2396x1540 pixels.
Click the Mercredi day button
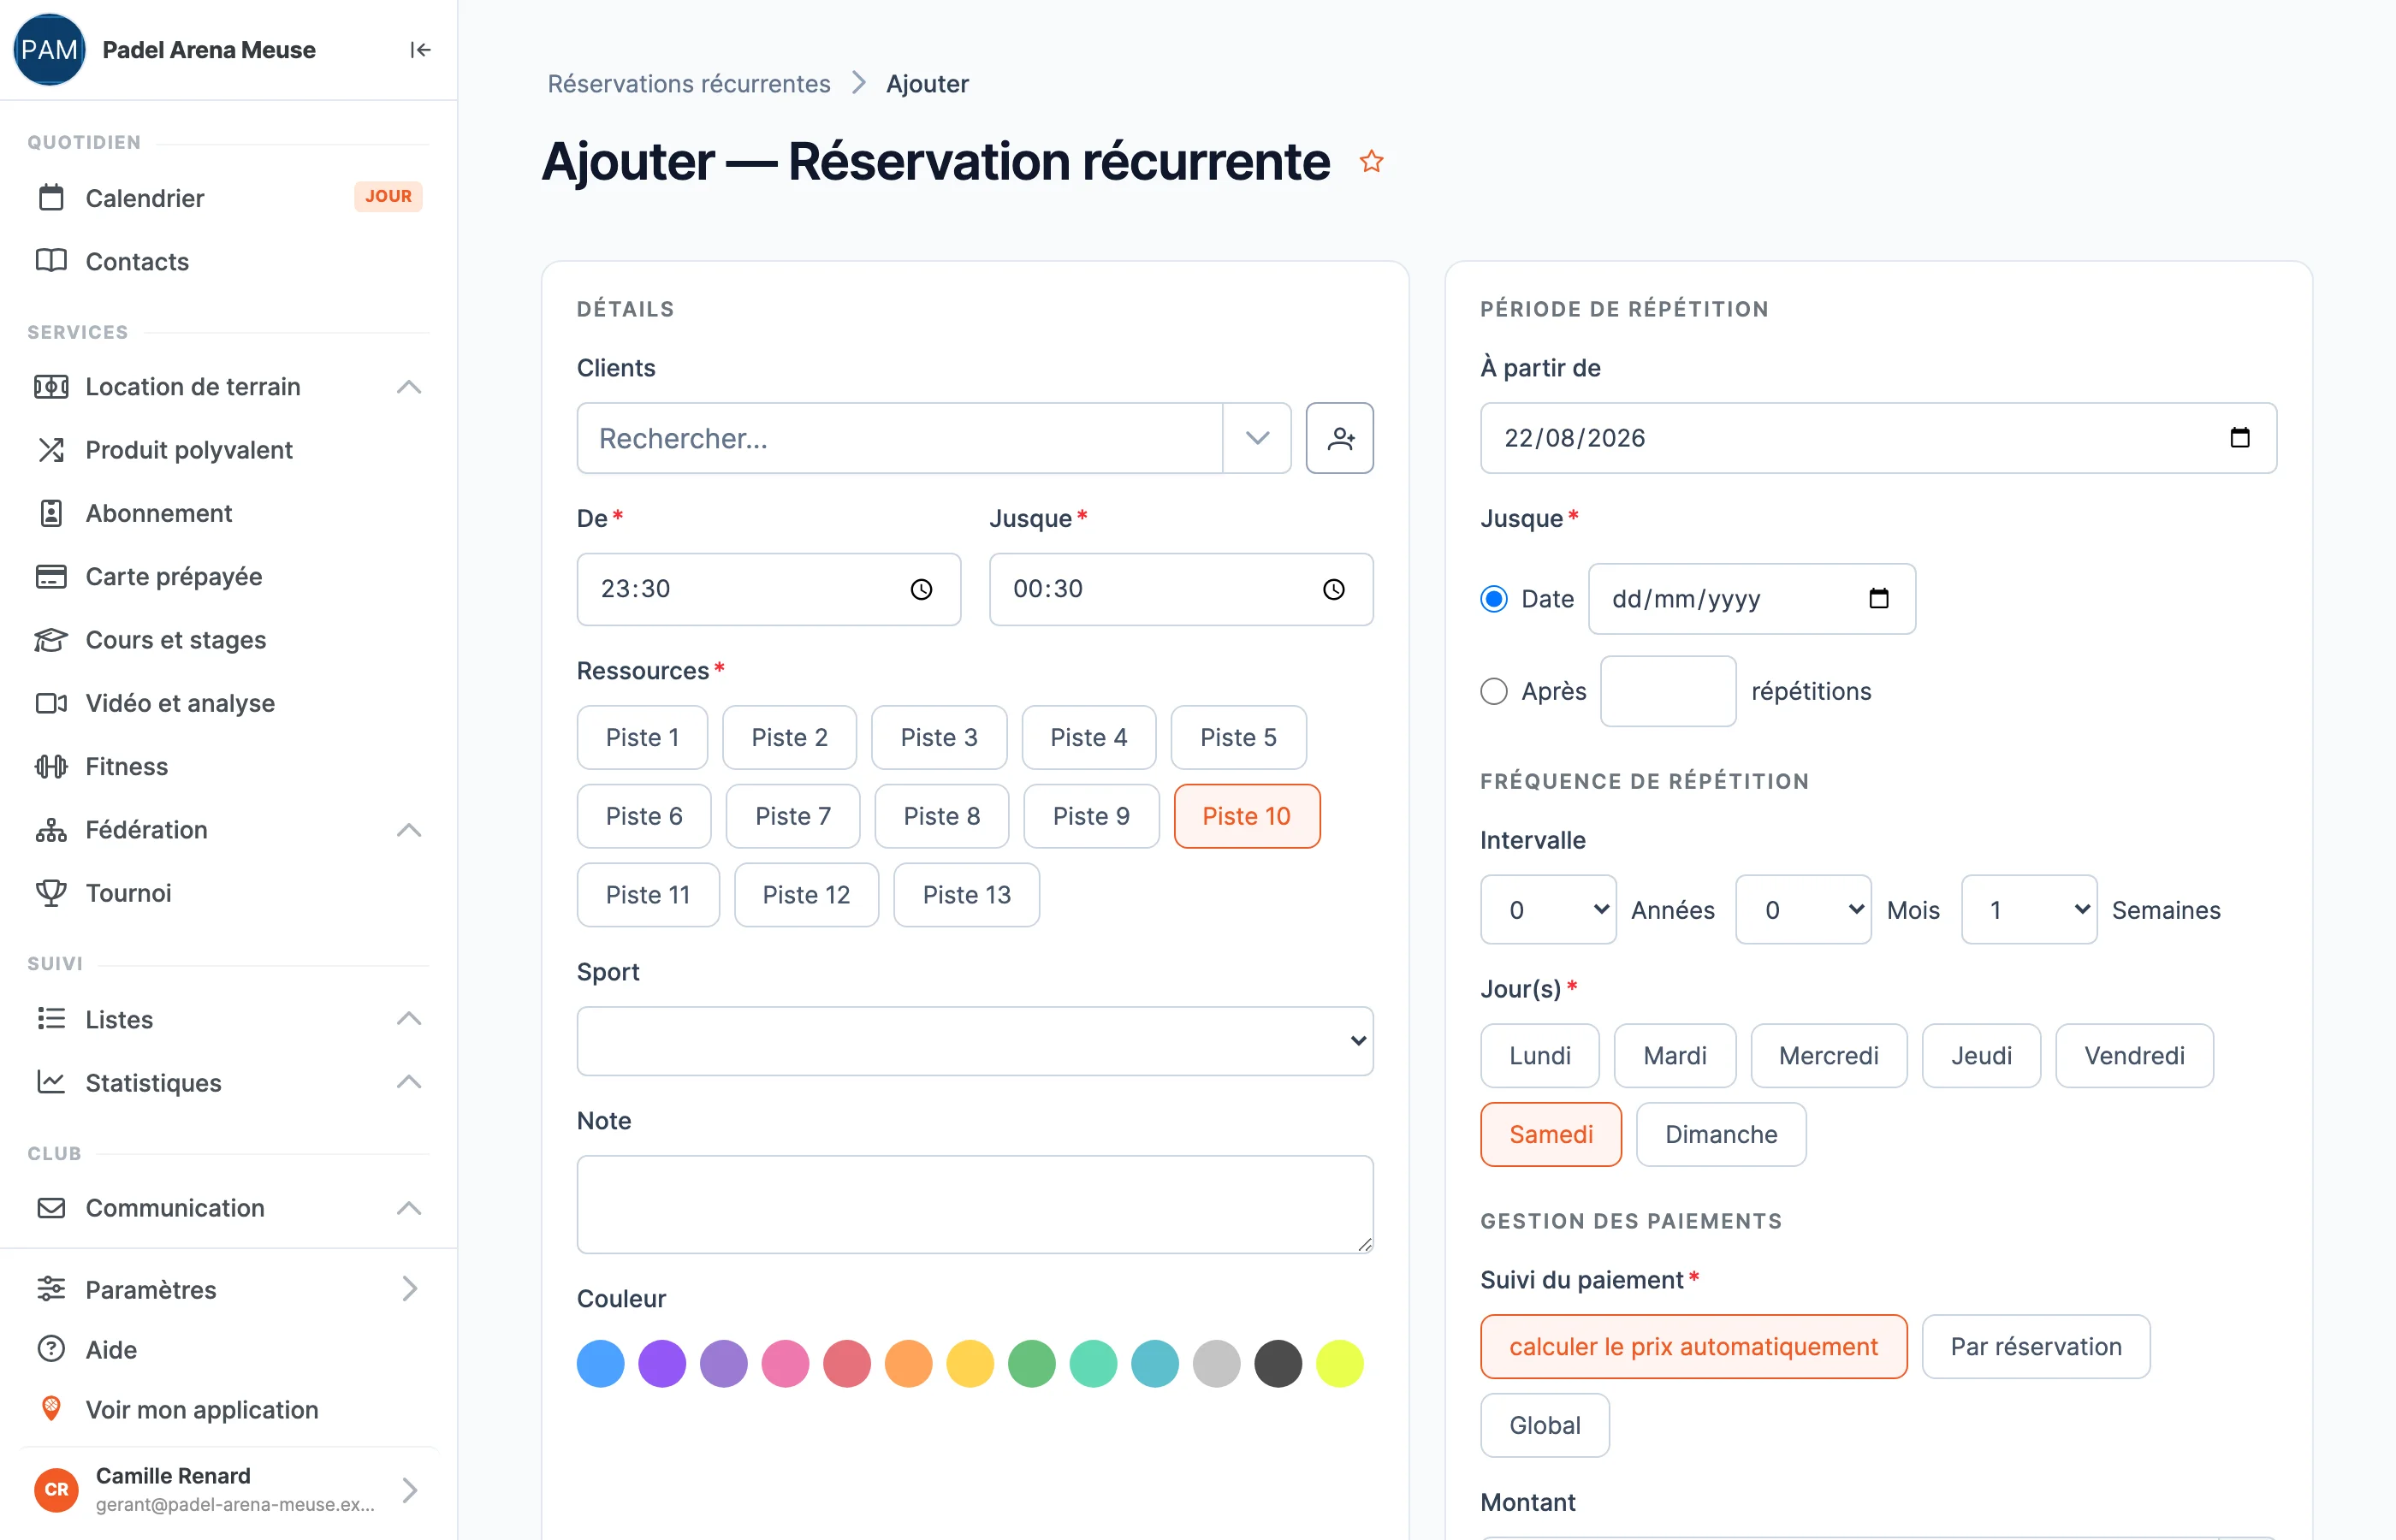[1828, 1055]
